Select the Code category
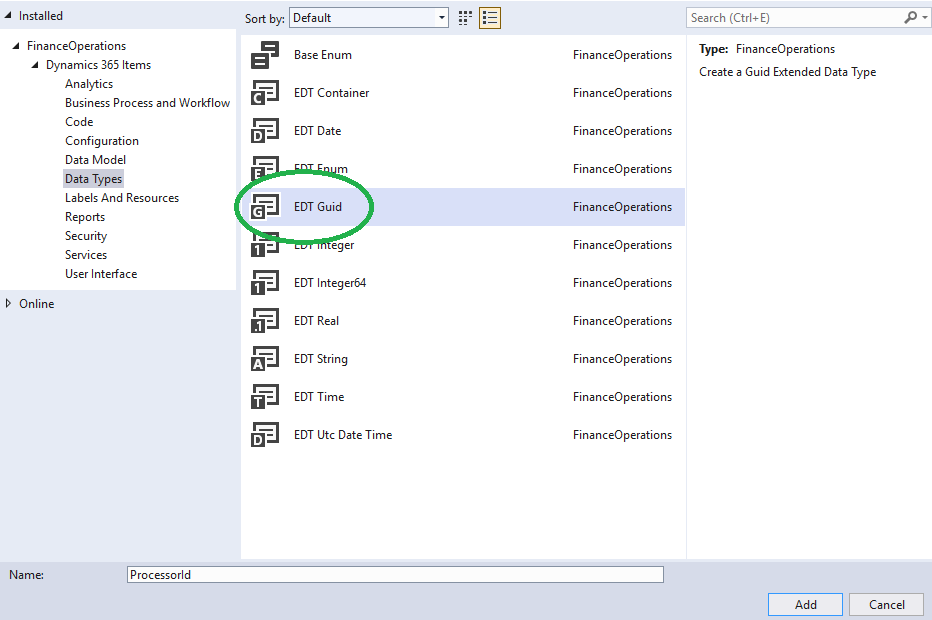The height and width of the screenshot is (620, 932). point(79,122)
